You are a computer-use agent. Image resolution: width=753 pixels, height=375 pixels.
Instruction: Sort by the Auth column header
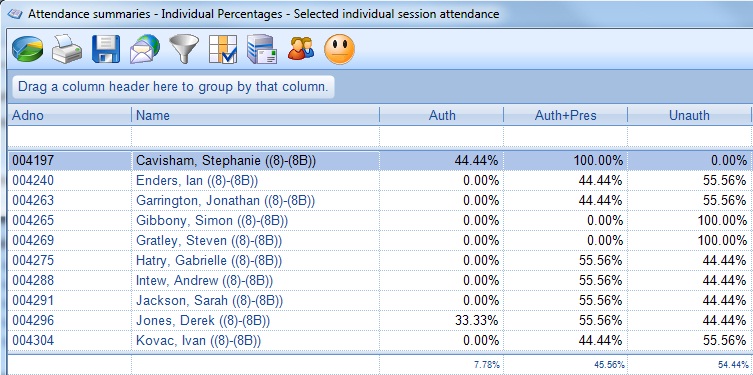[x=441, y=115]
